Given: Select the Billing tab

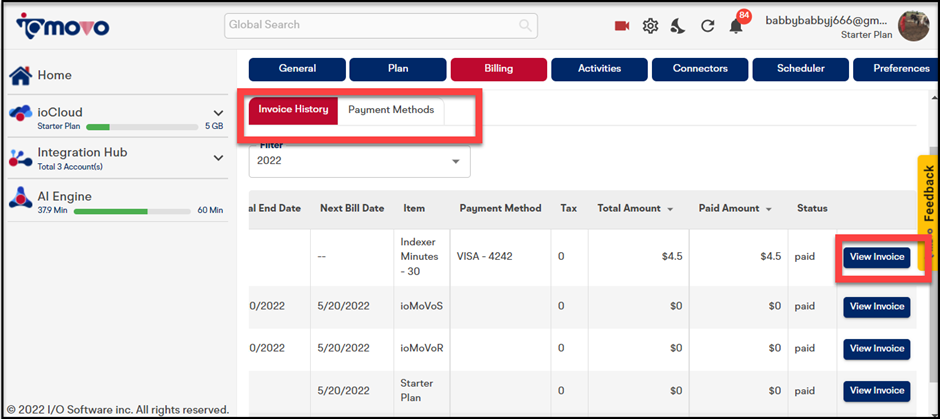Looking at the screenshot, I should pos(499,69).
